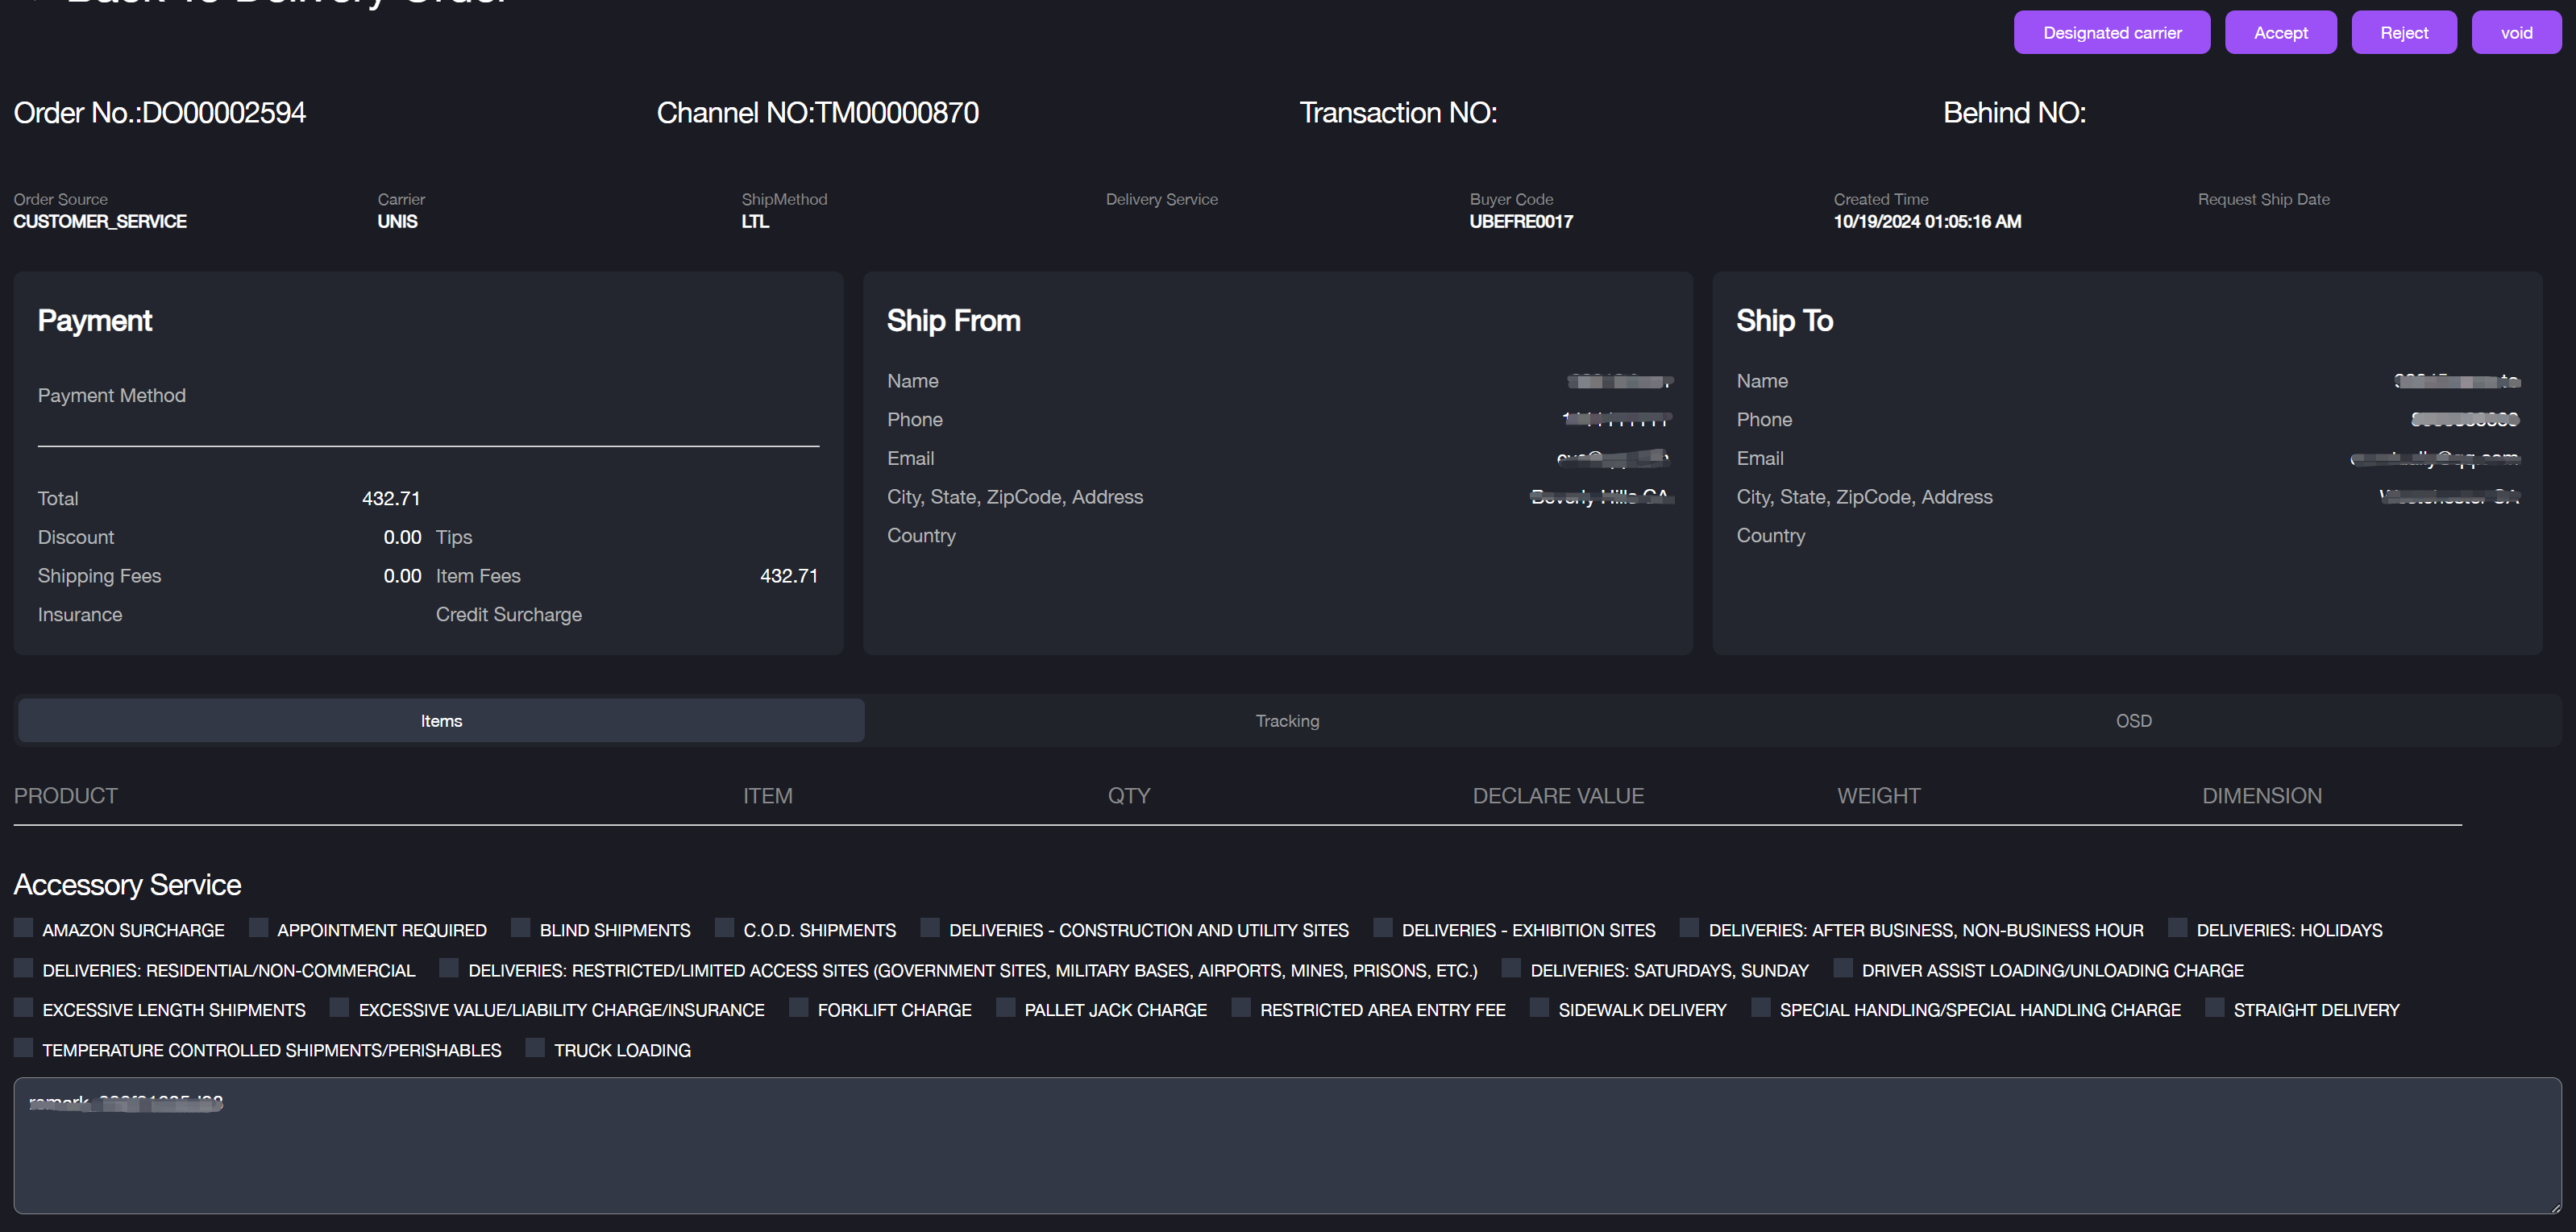This screenshot has width=2576, height=1232.
Task: Switch to the Tracking tab
Action: point(1287,721)
